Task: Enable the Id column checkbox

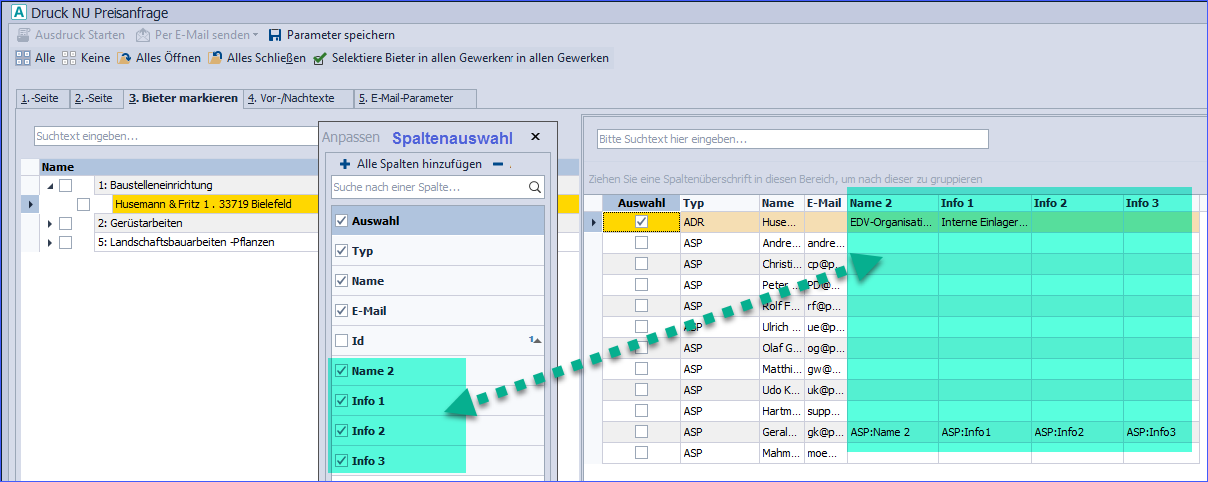Action: pyautogui.click(x=342, y=341)
